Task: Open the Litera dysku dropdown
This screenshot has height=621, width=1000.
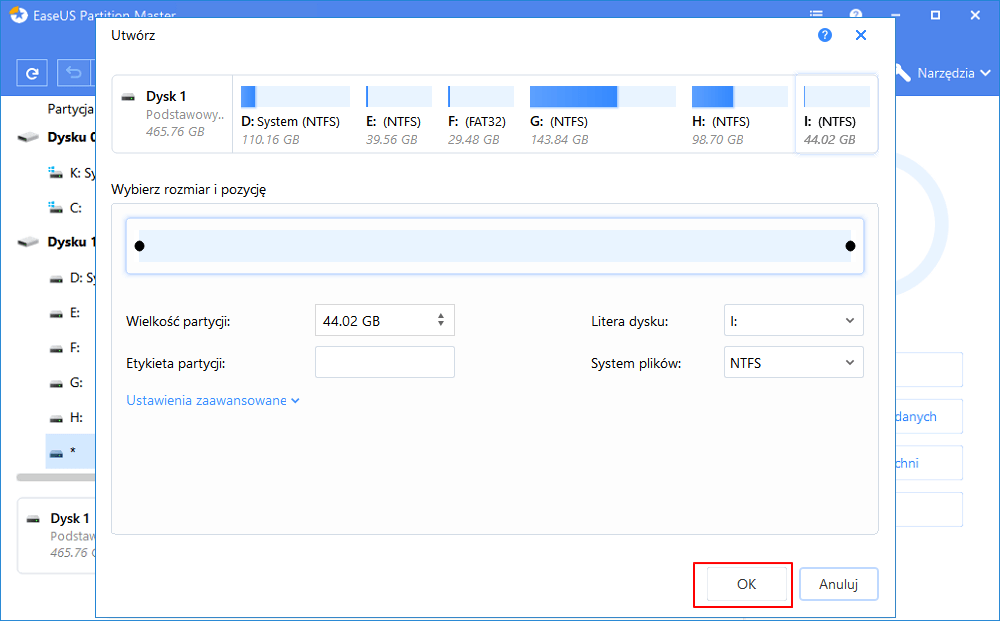Action: (793, 320)
